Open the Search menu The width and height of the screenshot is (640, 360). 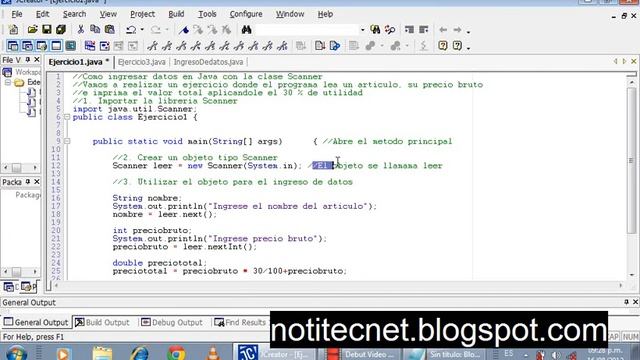click(x=74, y=14)
